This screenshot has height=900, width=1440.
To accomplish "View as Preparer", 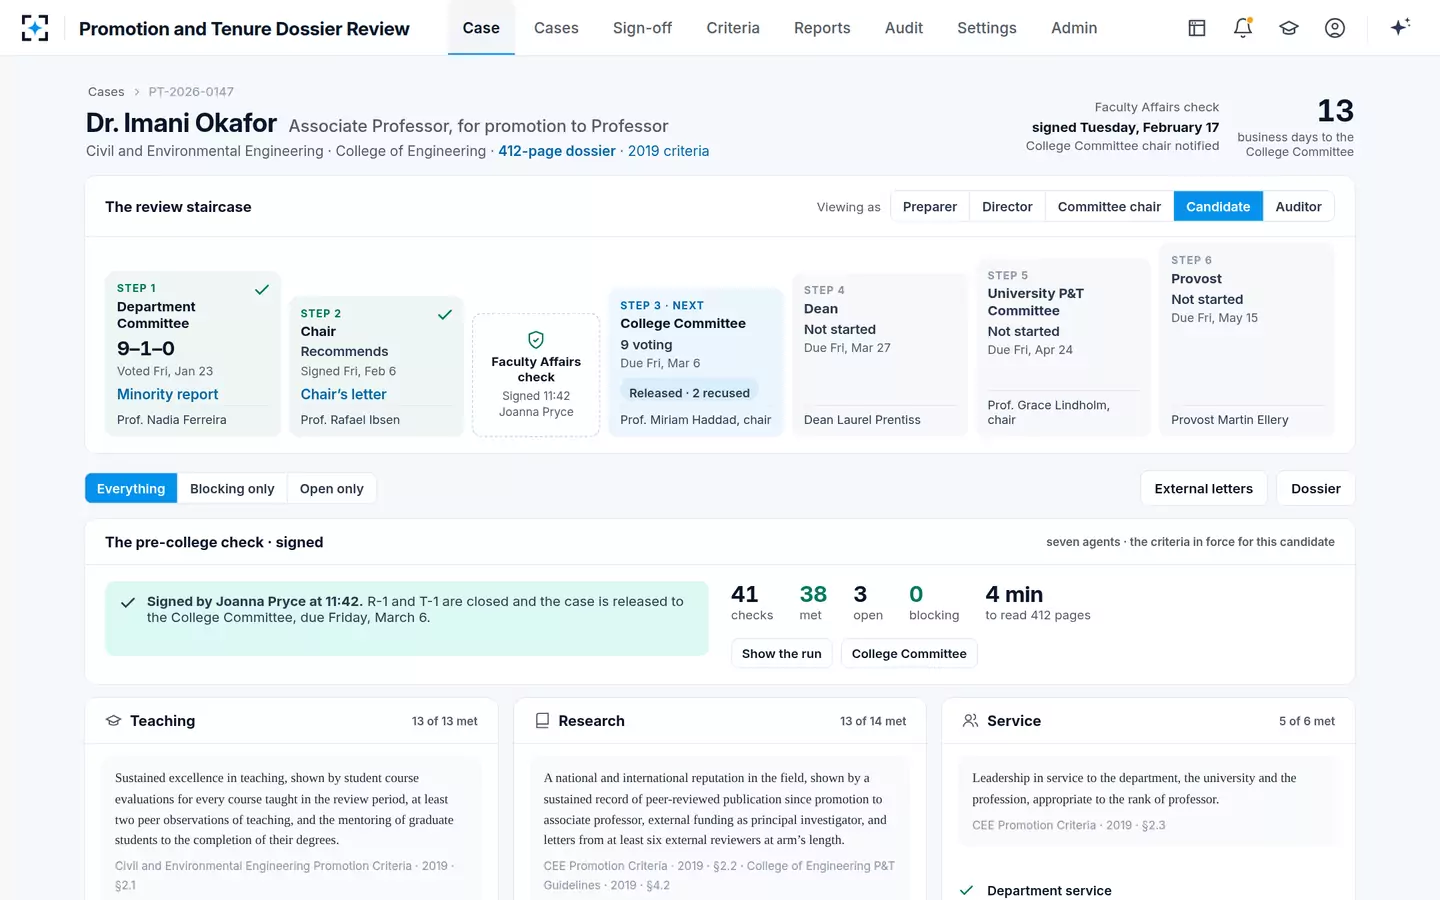I will point(930,207).
